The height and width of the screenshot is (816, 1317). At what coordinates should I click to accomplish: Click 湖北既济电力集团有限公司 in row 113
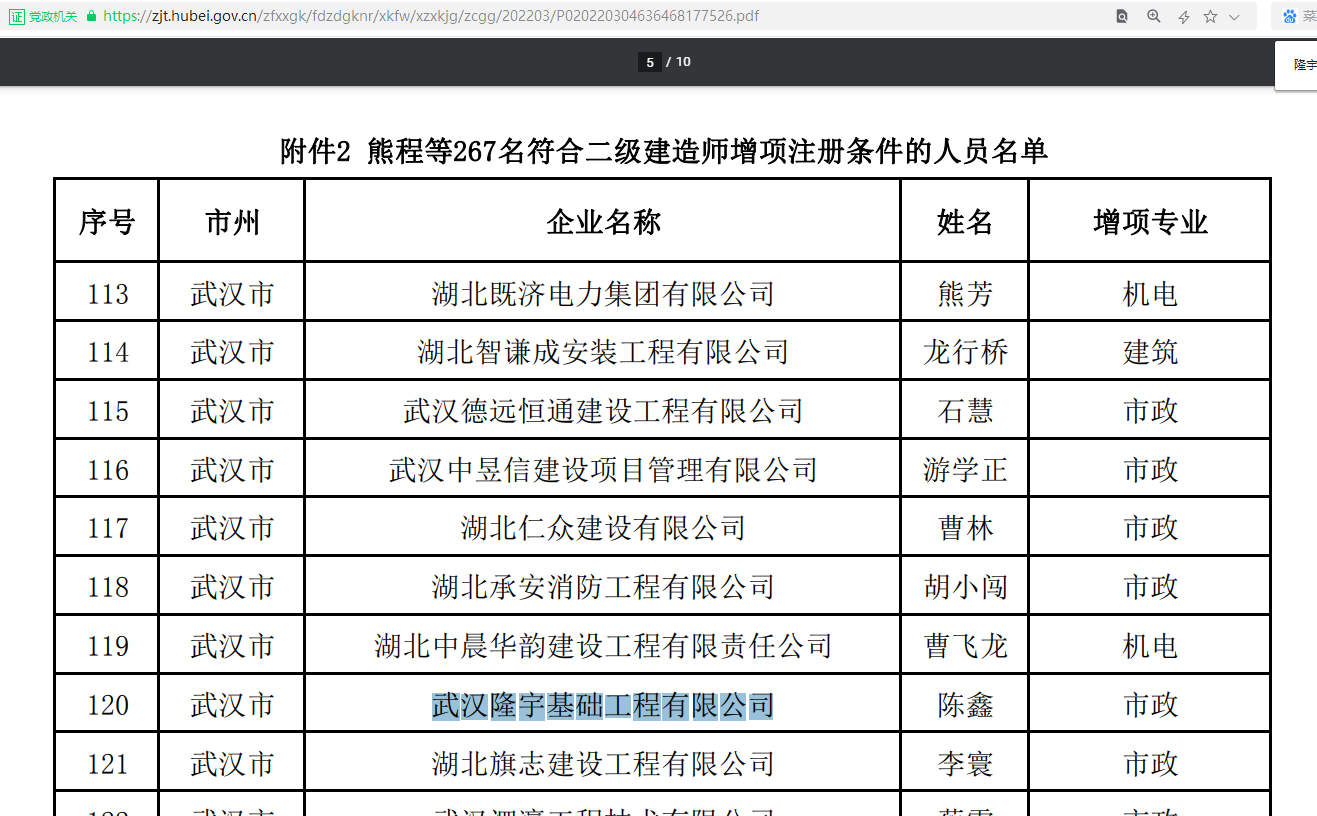coord(602,294)
